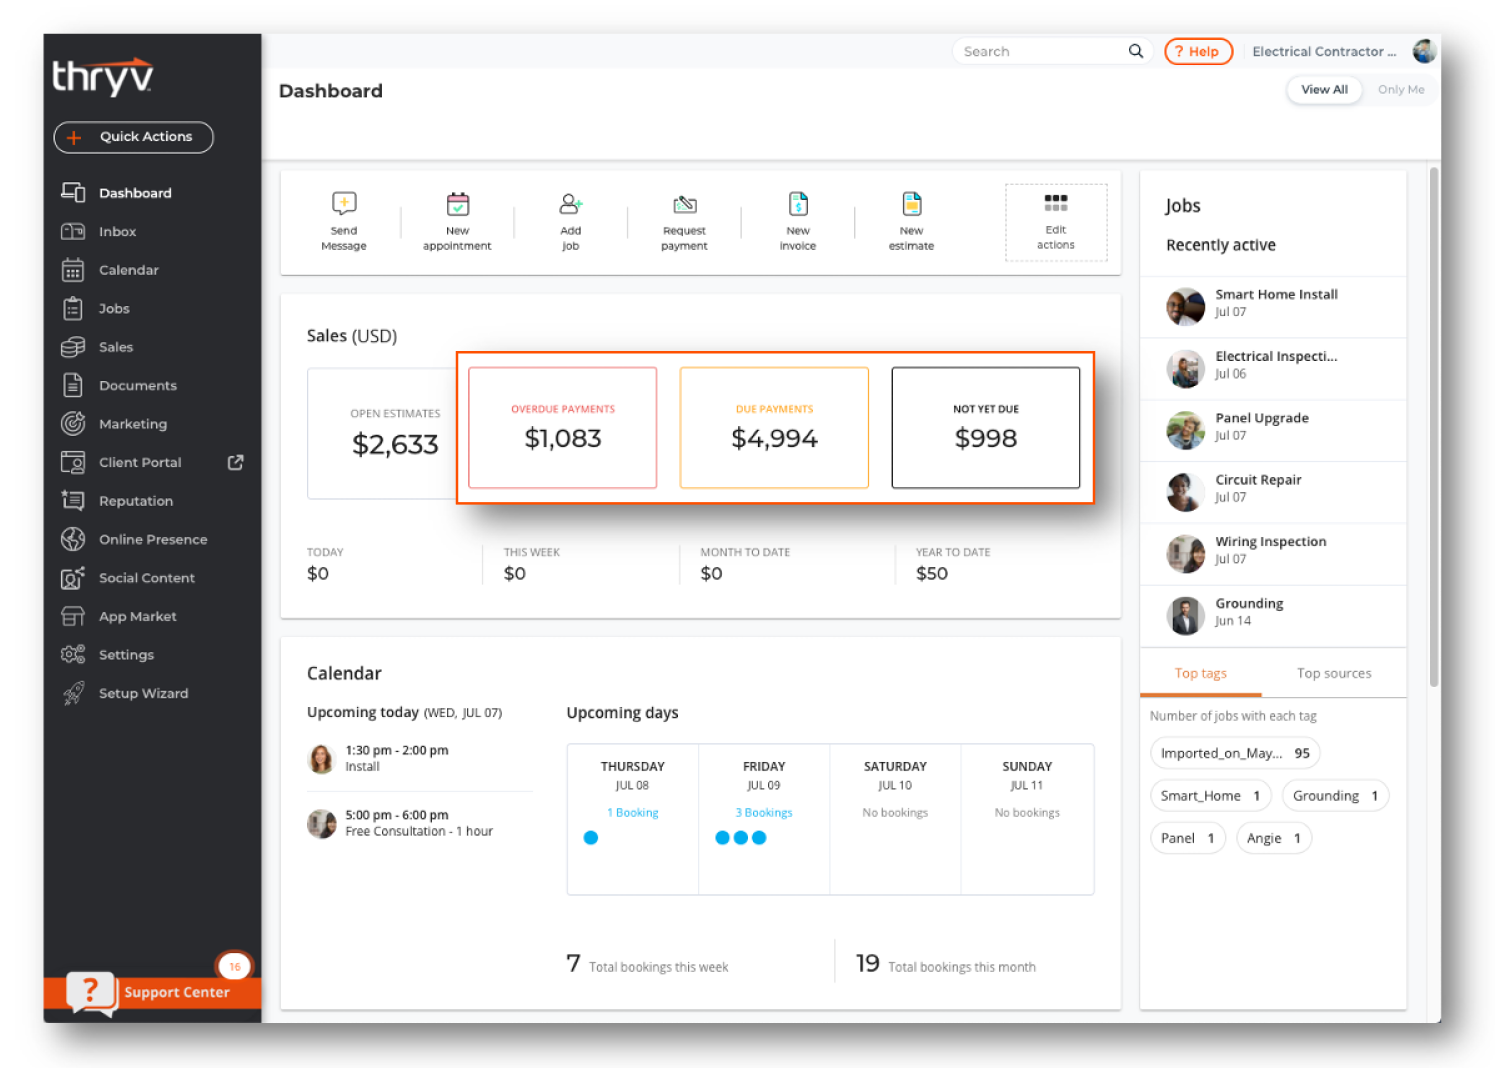Click the right panel vertical scrollbar
1506x1068 pixels.
click(x=1434, y=428)
